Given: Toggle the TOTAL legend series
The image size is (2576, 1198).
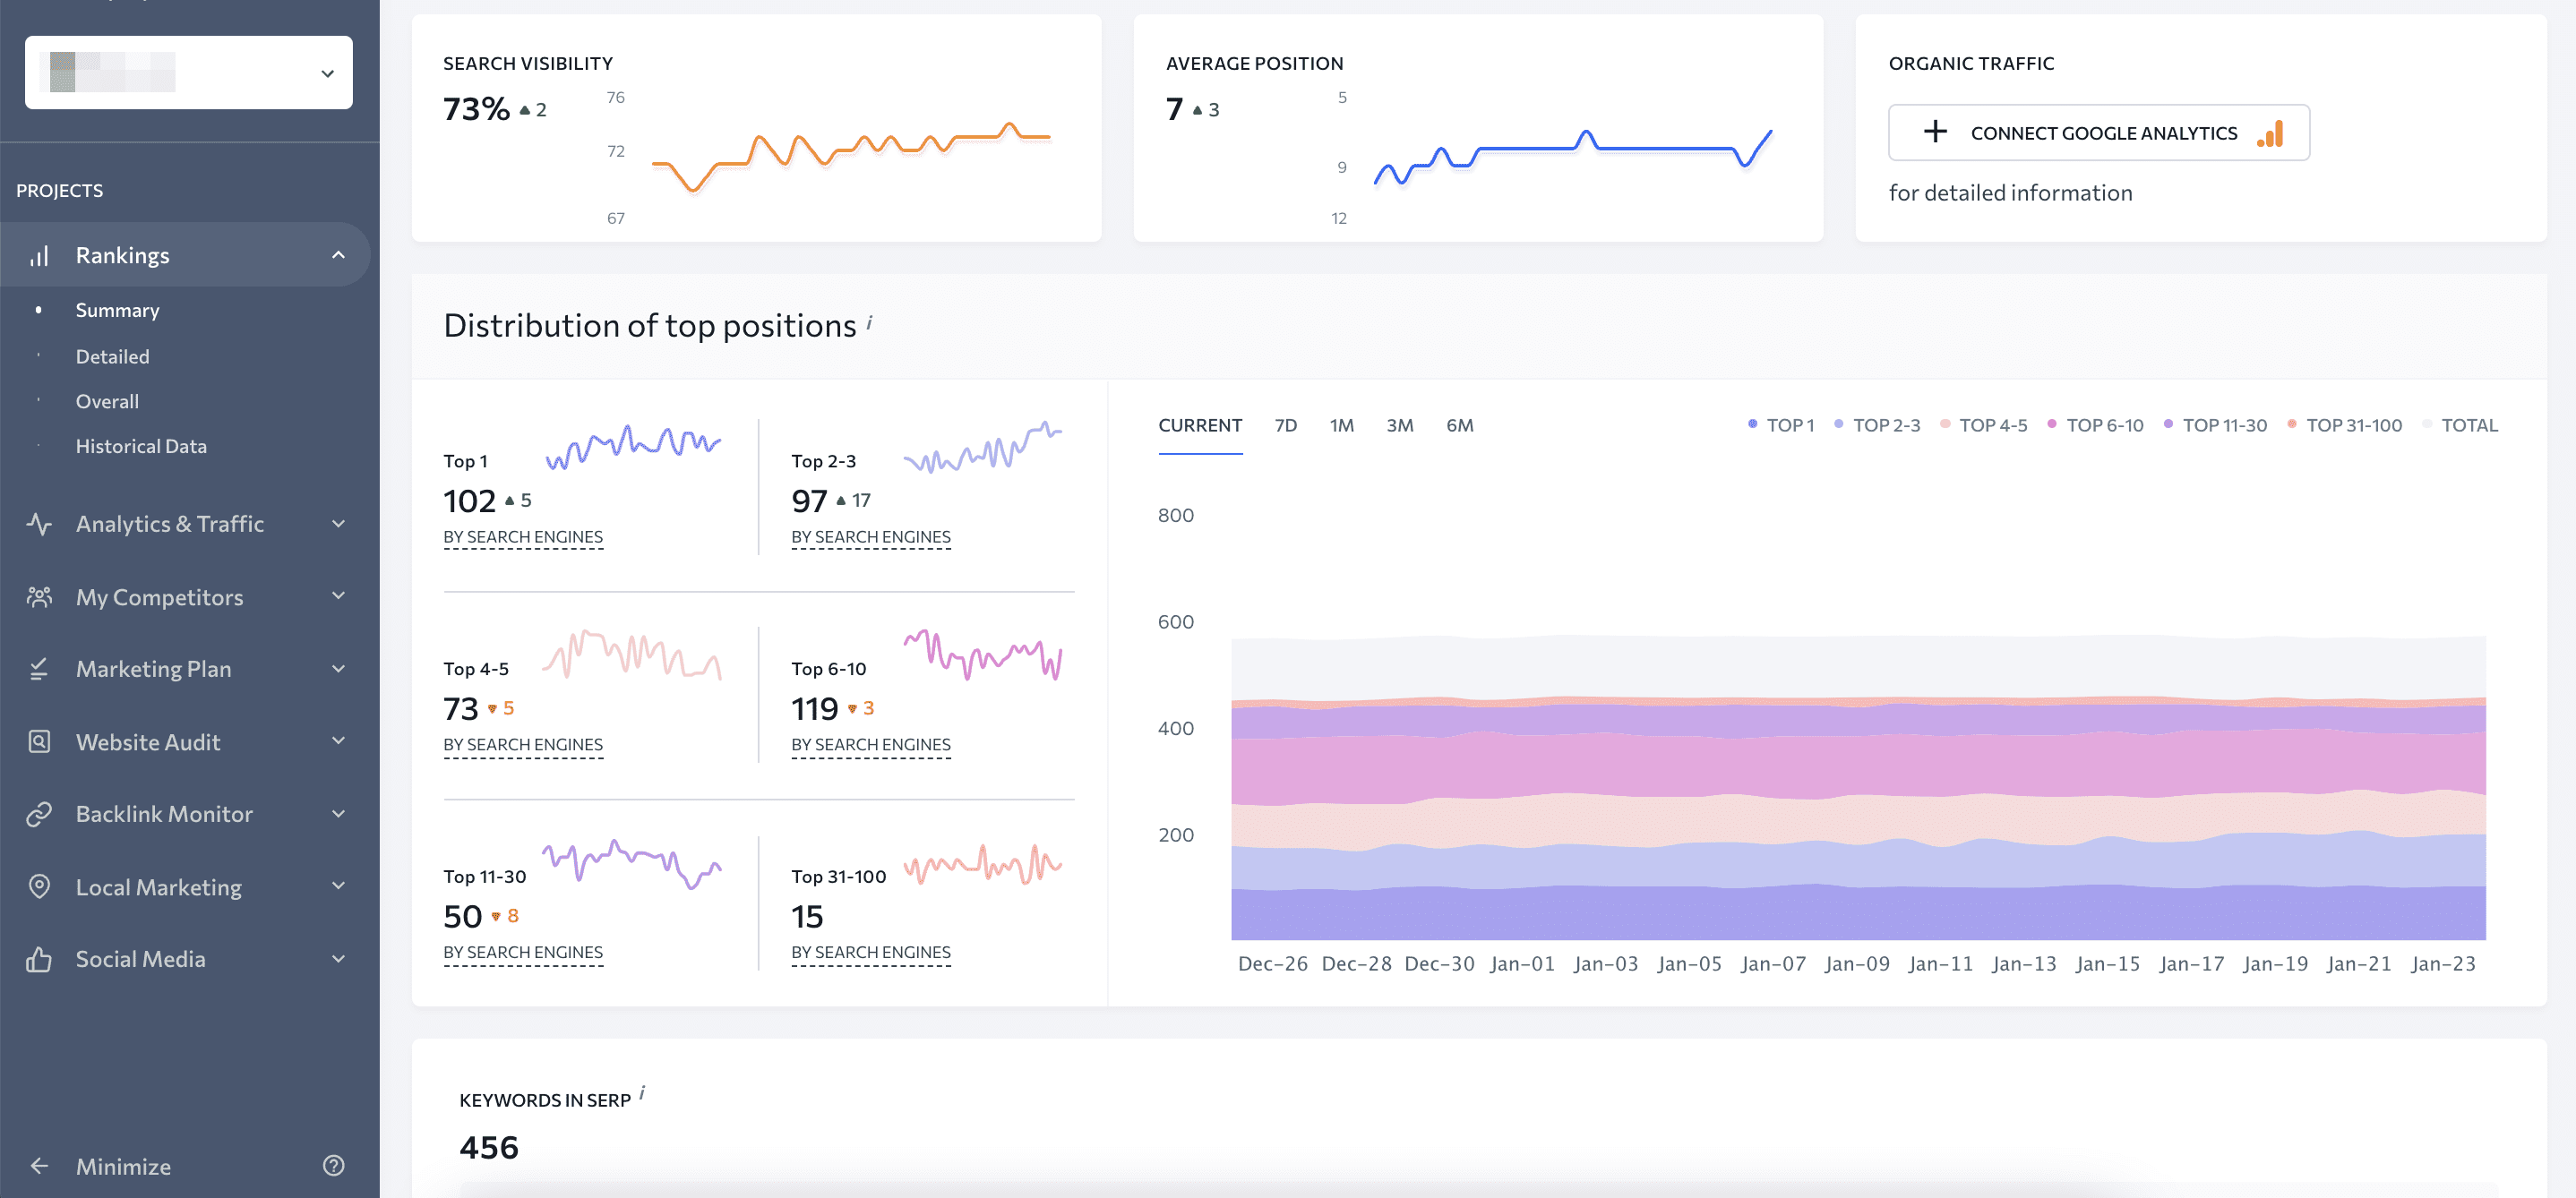Looking at the screenshot, I should tap(2460, 425).
